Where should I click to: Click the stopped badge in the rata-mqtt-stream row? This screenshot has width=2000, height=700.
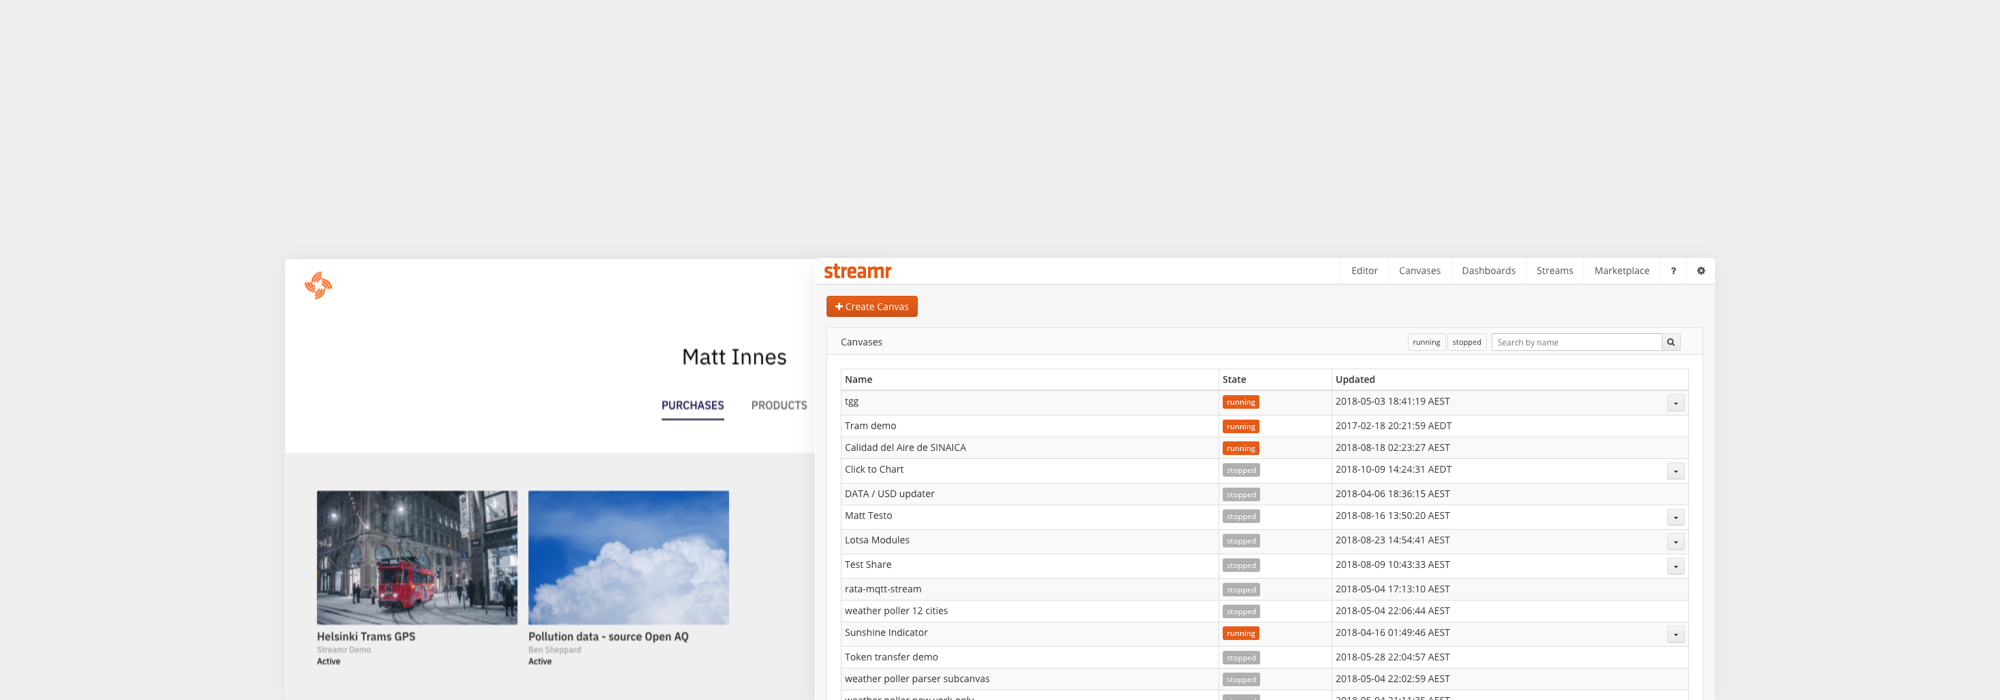tap(1241, 590)
